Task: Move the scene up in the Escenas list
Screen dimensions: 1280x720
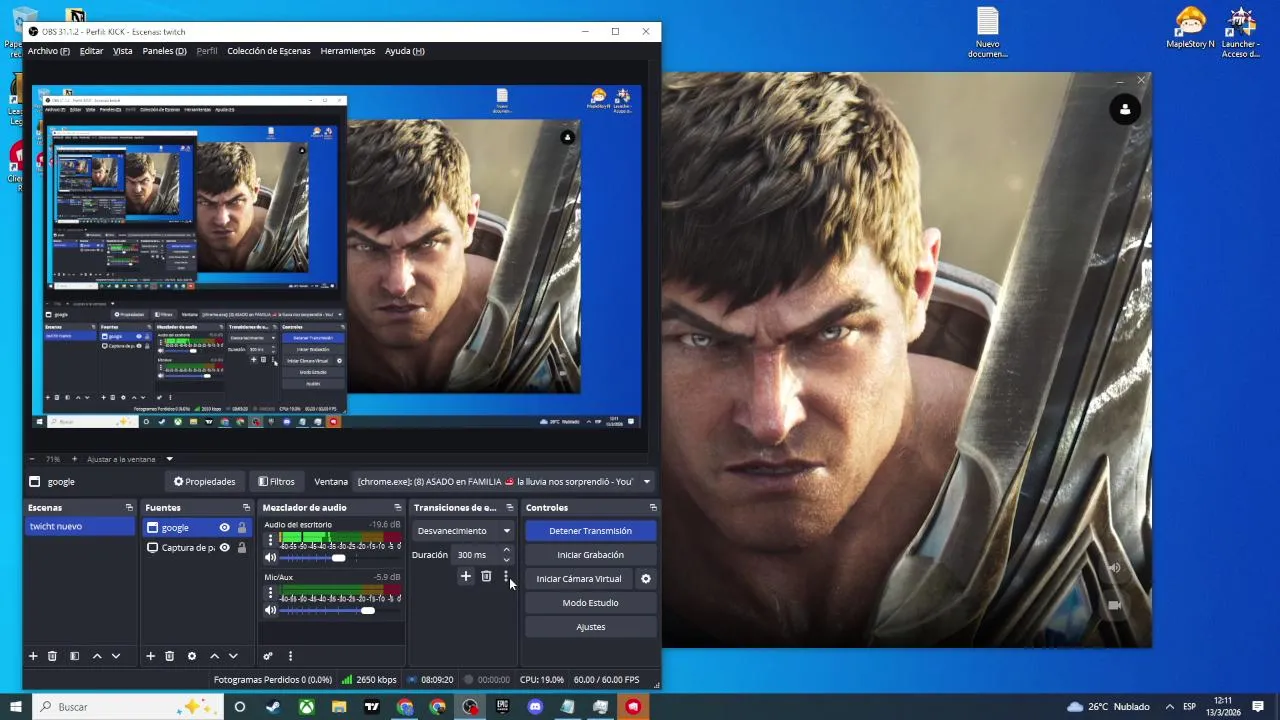Action: [97, 656]
